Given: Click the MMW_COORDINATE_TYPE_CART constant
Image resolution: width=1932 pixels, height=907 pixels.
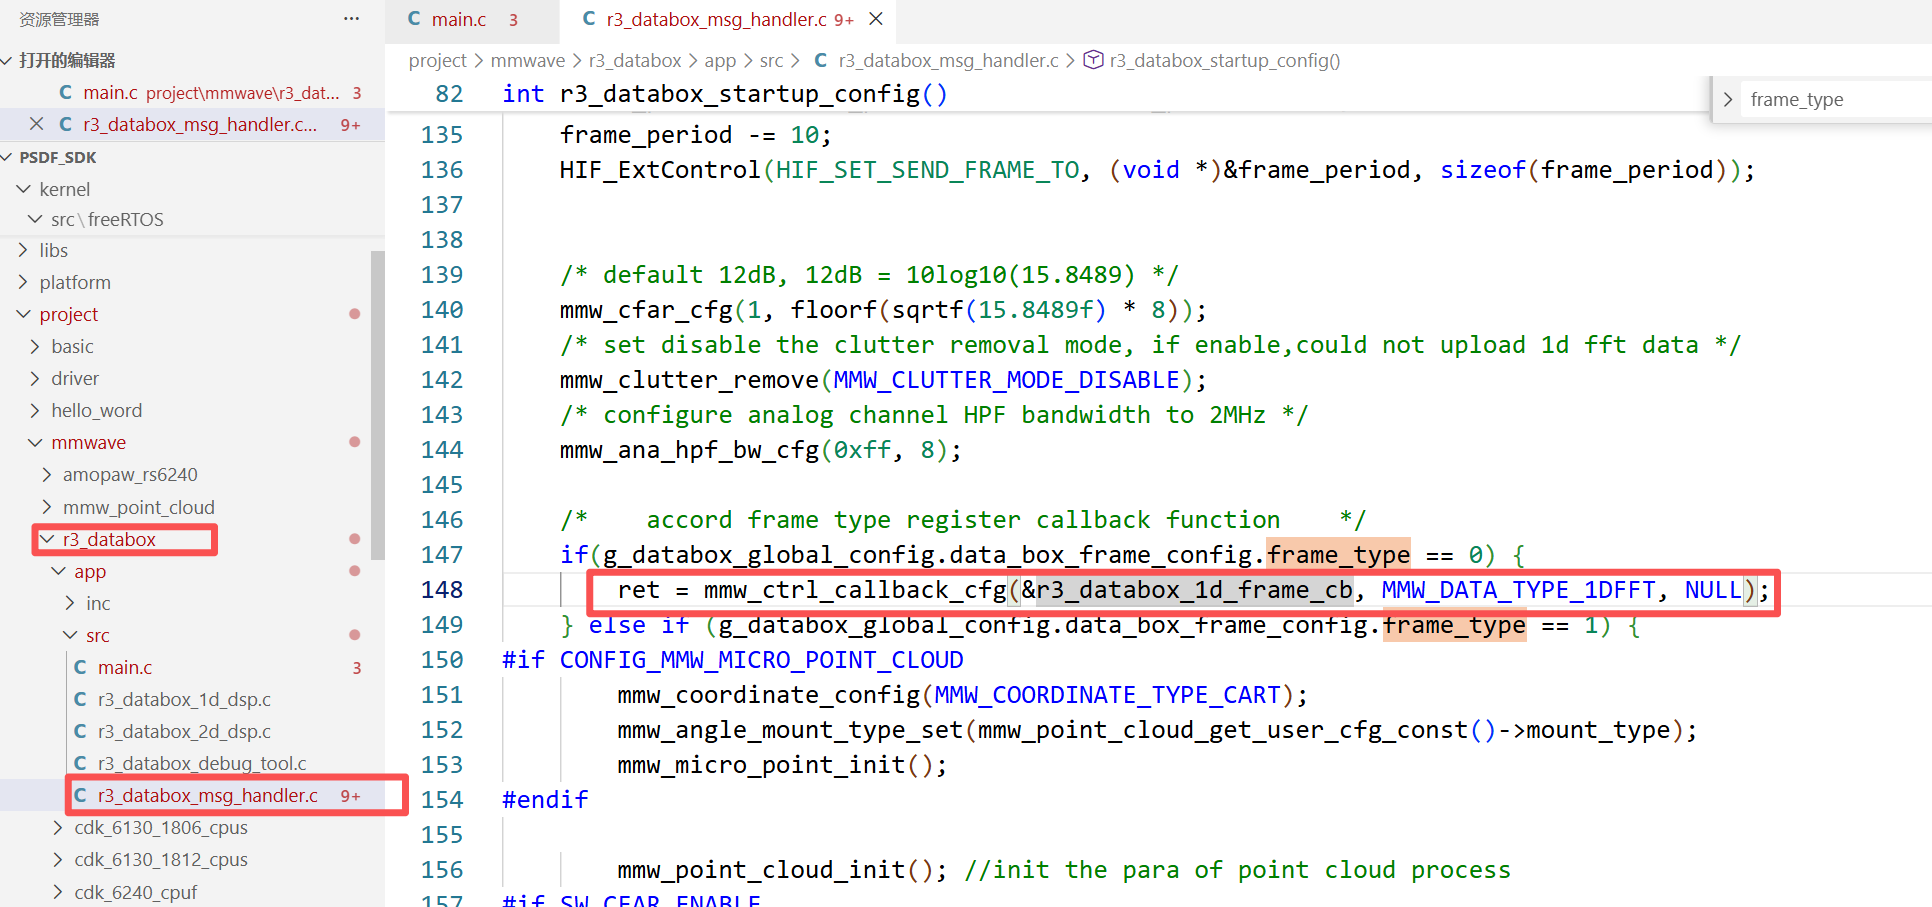Looking at the screenshot, I should click(1107, 695).
